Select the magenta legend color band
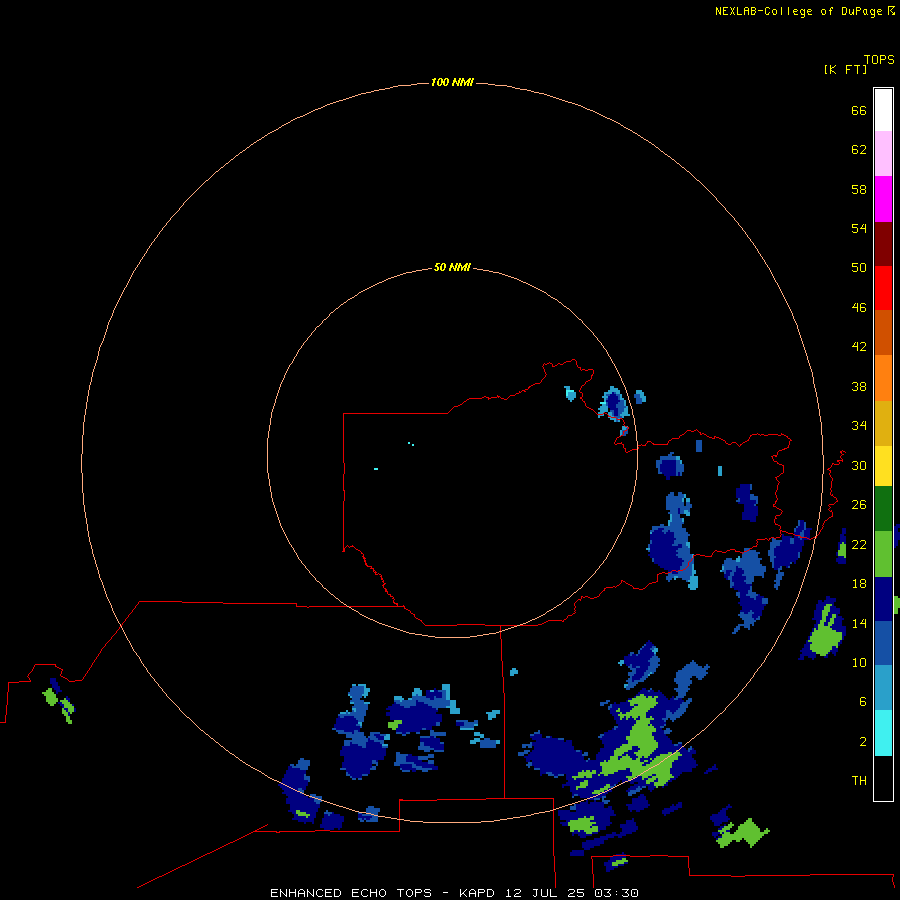This screenshot has width=900, height=900. pos(883,199)
